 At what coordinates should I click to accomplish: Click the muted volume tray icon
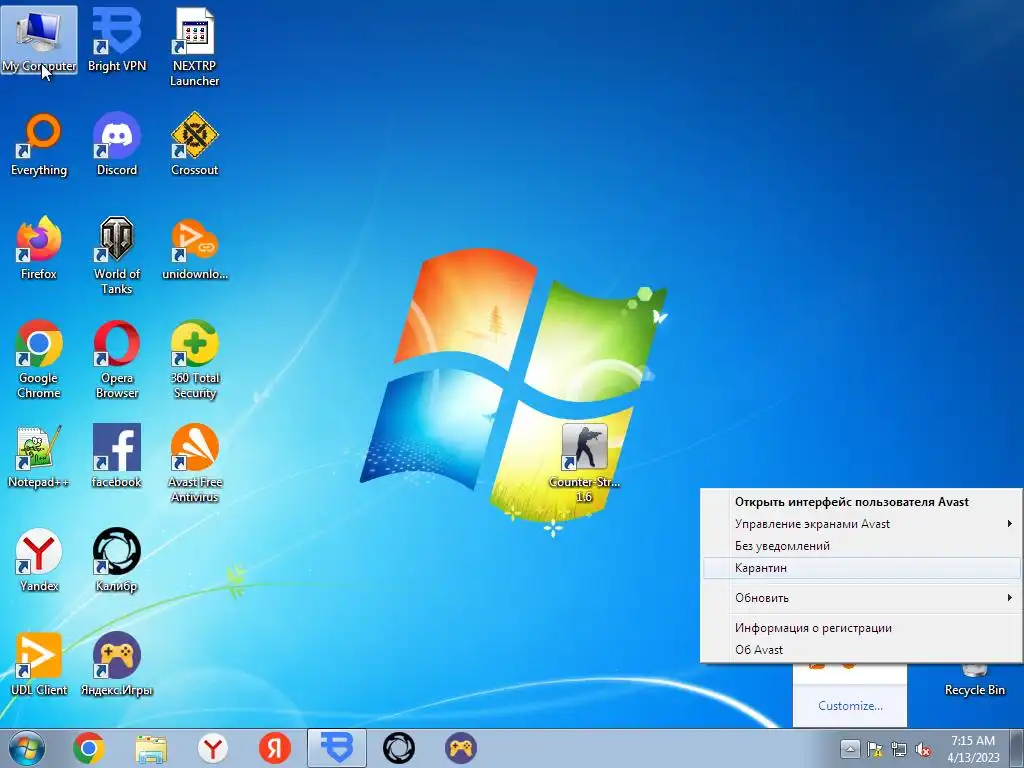[x=923, y=749]
